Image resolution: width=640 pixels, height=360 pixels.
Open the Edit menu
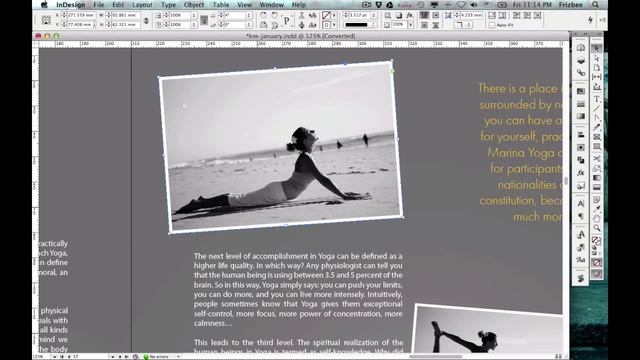click(x=118, y=5)
